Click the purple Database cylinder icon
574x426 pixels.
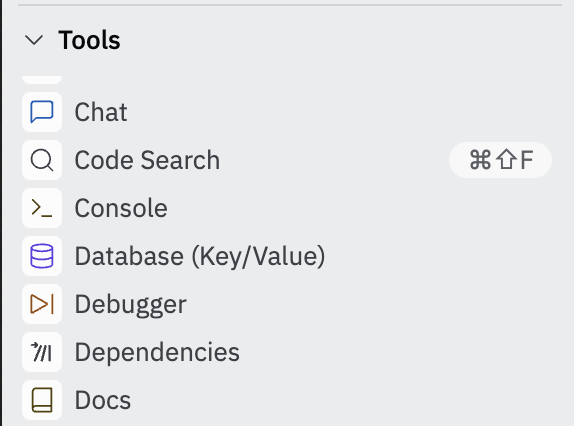pos(42,256)
